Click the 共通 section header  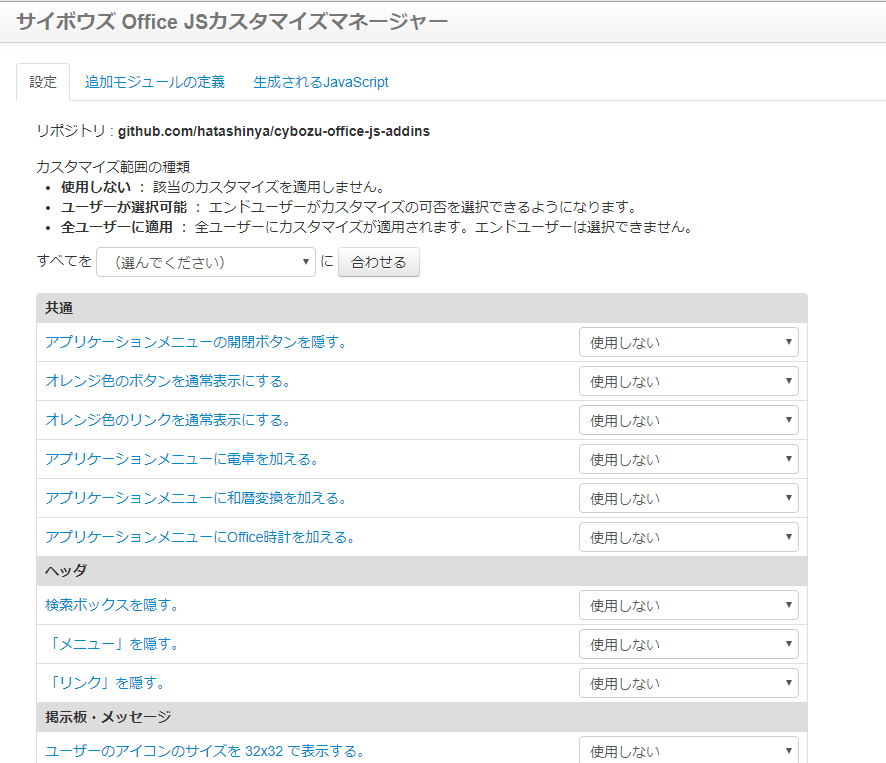point(422,308)
